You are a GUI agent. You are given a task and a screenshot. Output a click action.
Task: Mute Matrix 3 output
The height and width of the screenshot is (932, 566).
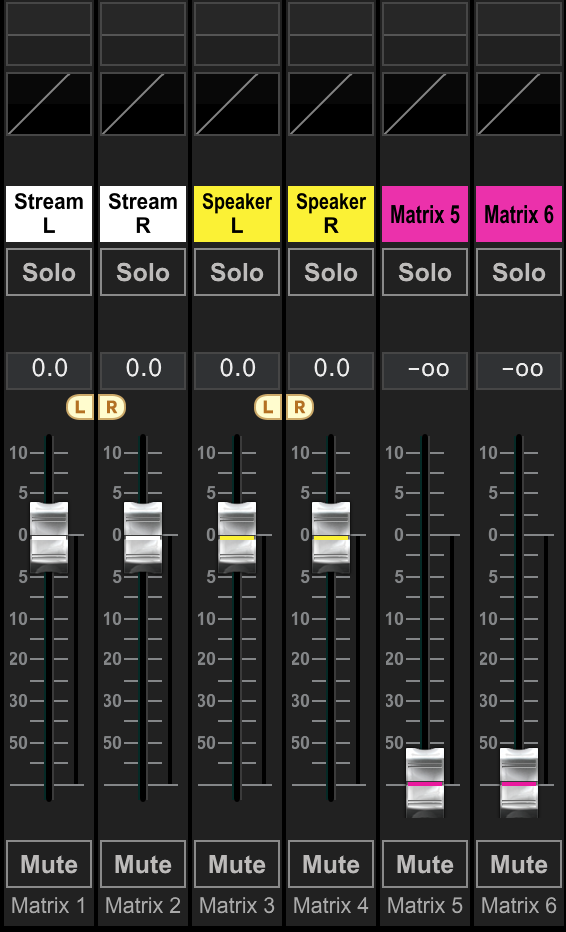237,864
